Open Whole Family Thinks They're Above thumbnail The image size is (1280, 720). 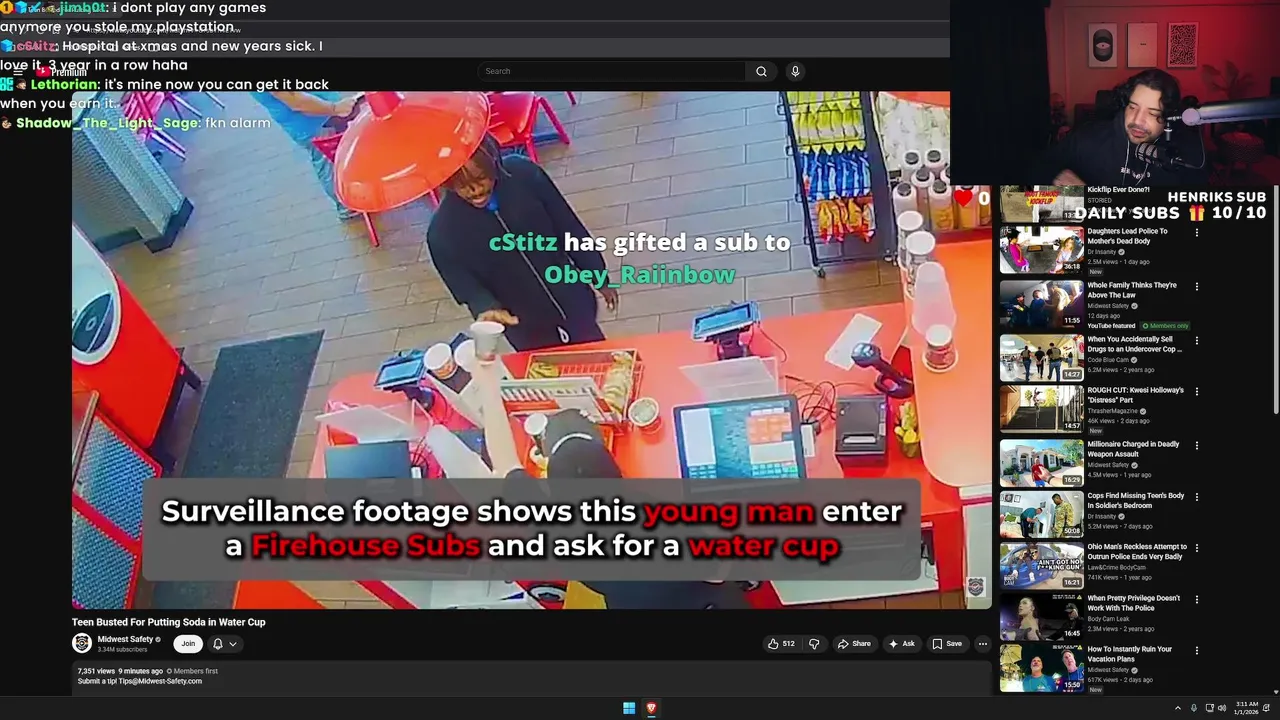pyautogui.click(x=1041, y=303)
